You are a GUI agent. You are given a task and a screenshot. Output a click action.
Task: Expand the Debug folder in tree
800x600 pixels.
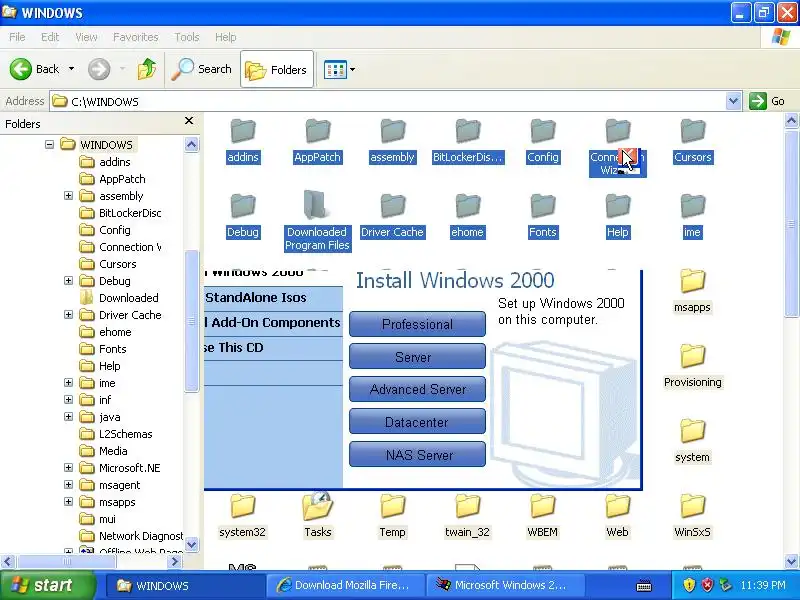point(68,281)
